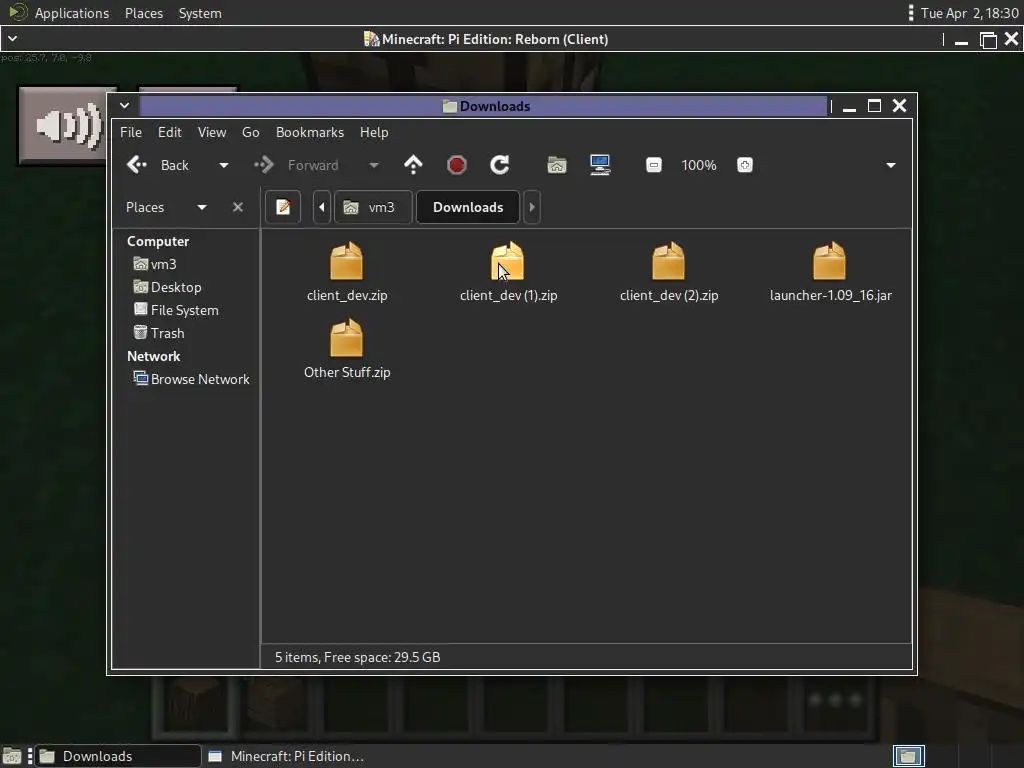Zoom out with the minus icon
Screen dimensions: 1024x768
(654, 165)
